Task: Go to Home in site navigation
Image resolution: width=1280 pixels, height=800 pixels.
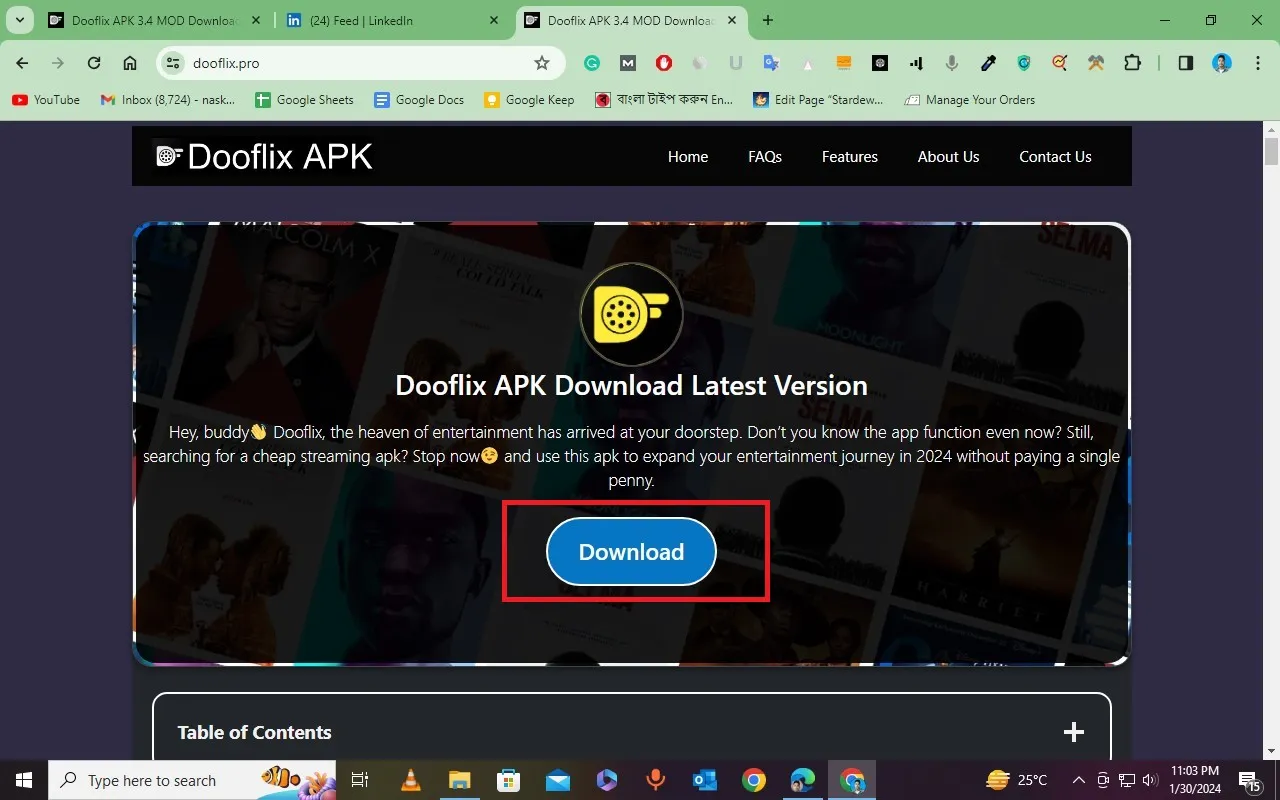Action: pos(688,156)
